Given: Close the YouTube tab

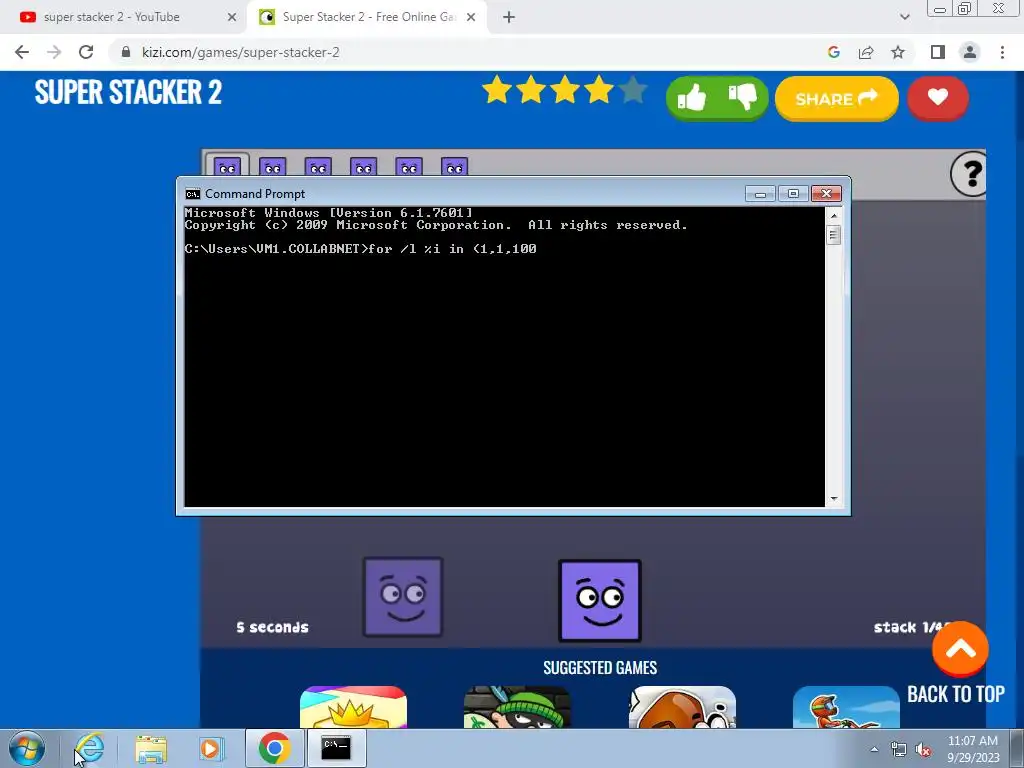Looking at the screenshot, I should pyautogui.click(x=231, y=17).
